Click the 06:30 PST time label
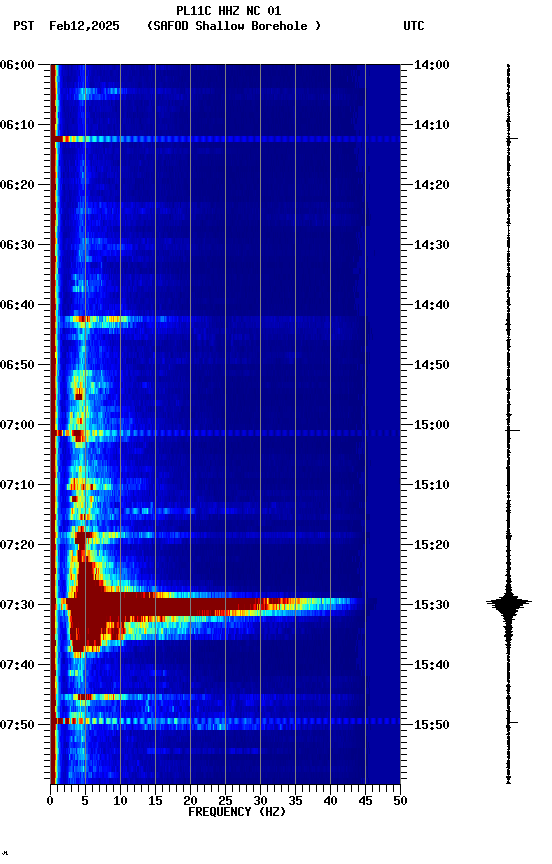552x864 pixels. pos(17,245)
